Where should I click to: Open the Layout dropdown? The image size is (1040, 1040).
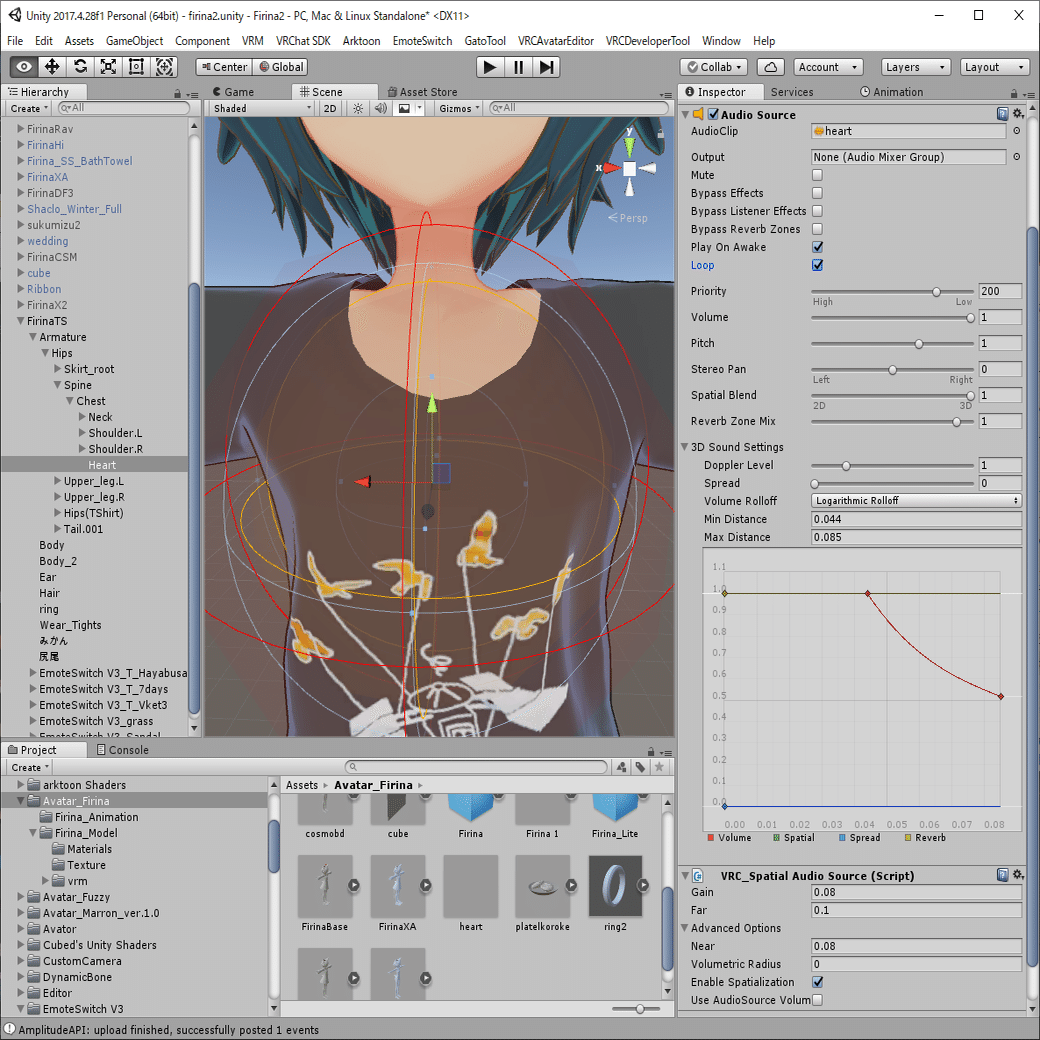pyautogui.click(x=994, y=67)
